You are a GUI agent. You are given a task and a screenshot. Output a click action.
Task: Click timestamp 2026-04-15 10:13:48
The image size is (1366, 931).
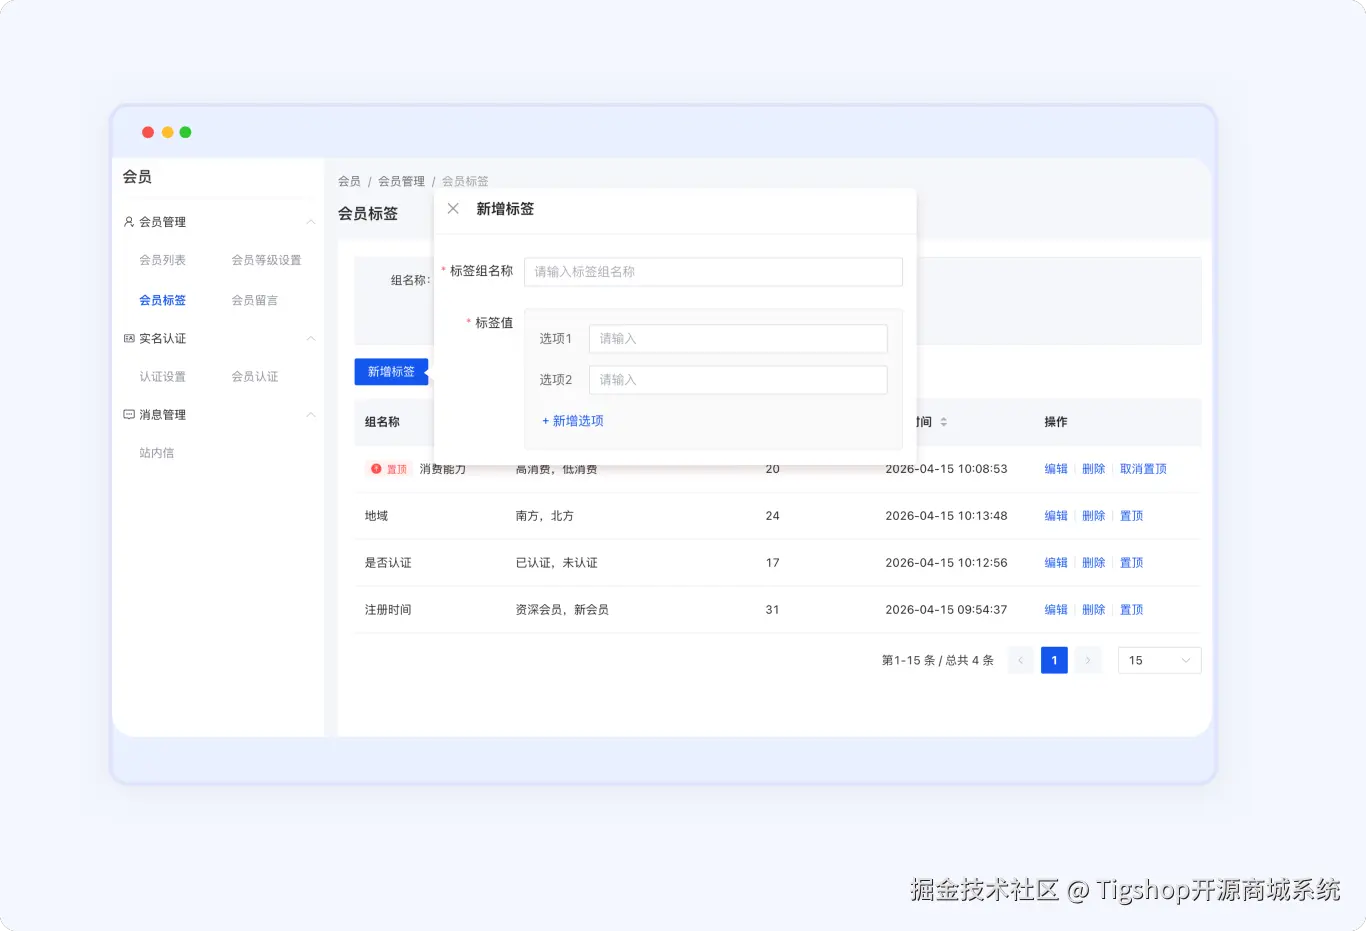(x=946, y=516)
